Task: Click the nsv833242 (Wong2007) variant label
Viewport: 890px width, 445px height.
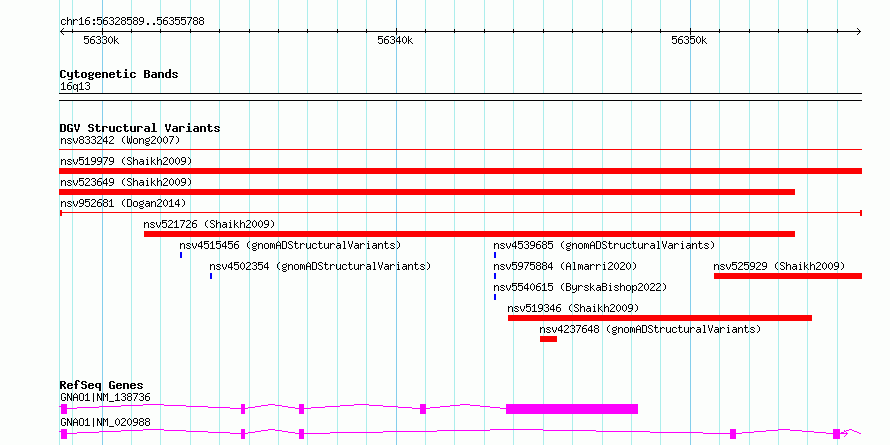Action: click(x=120, y=140)
